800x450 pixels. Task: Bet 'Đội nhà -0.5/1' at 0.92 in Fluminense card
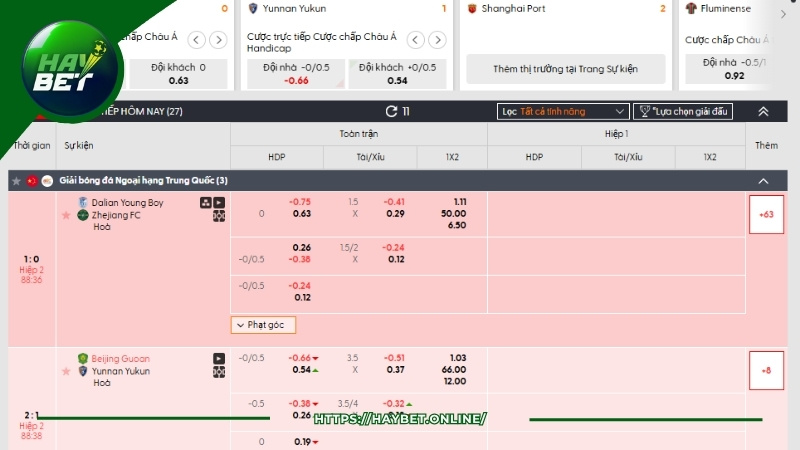click(x=734, y=69)
